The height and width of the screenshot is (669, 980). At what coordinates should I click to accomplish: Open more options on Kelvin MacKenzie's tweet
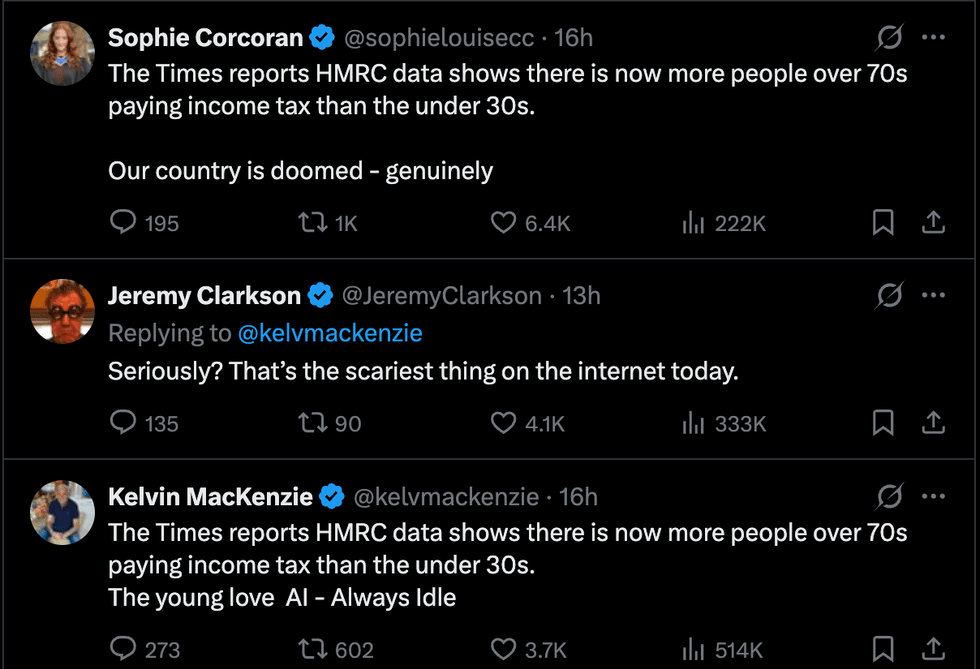pos(933,496)
